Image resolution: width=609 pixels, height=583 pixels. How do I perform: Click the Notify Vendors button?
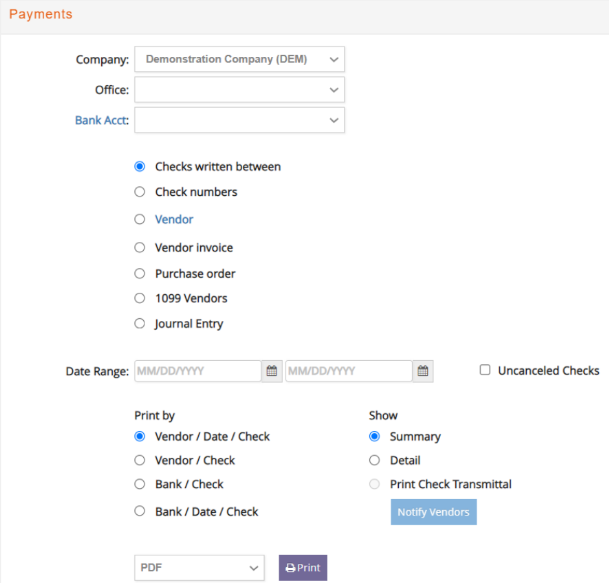pyautogui.click(x=433, y=512)
